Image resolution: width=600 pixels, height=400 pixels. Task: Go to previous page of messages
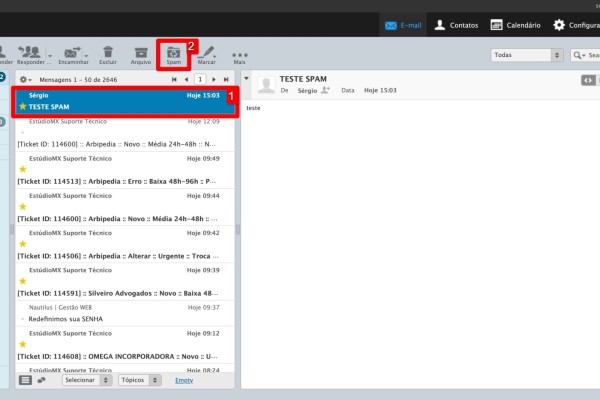(186, 80)
